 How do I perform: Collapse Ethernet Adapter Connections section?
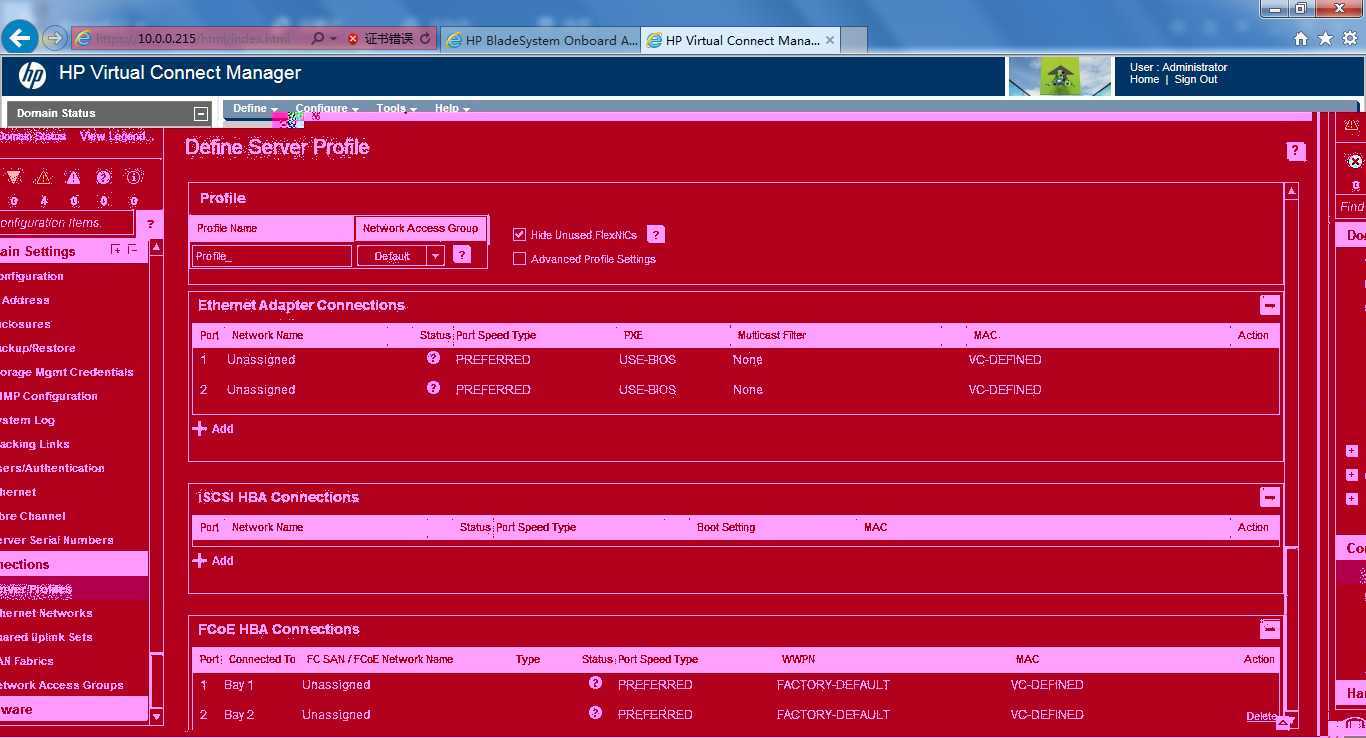pos(1269,305)
